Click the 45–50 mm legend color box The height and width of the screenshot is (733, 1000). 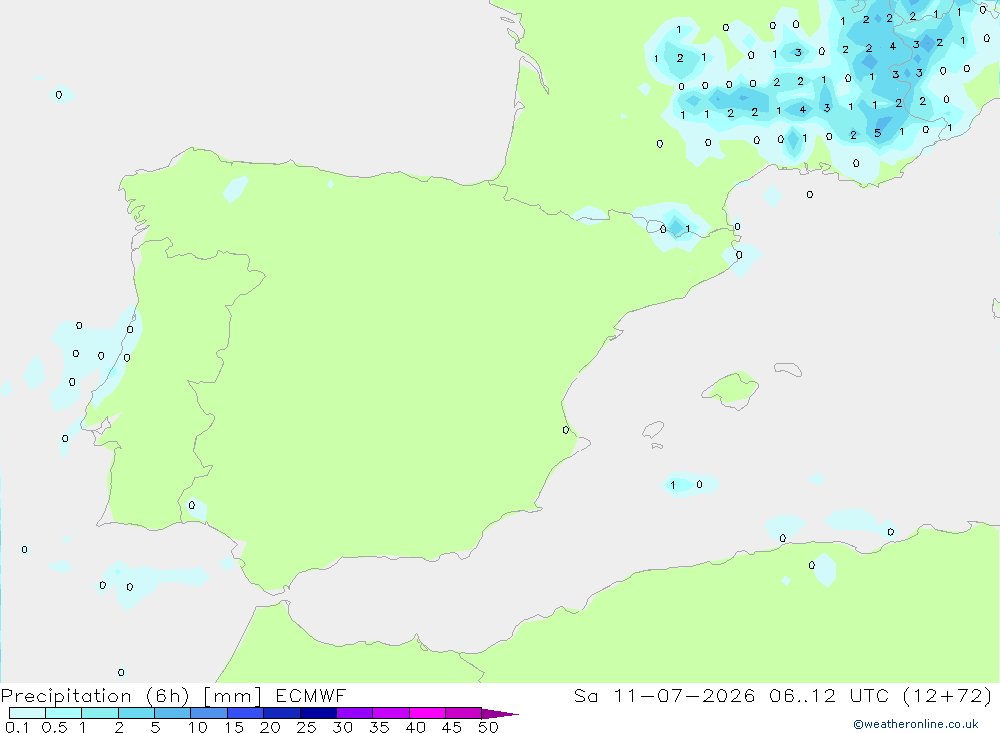(x=463, y=713)
